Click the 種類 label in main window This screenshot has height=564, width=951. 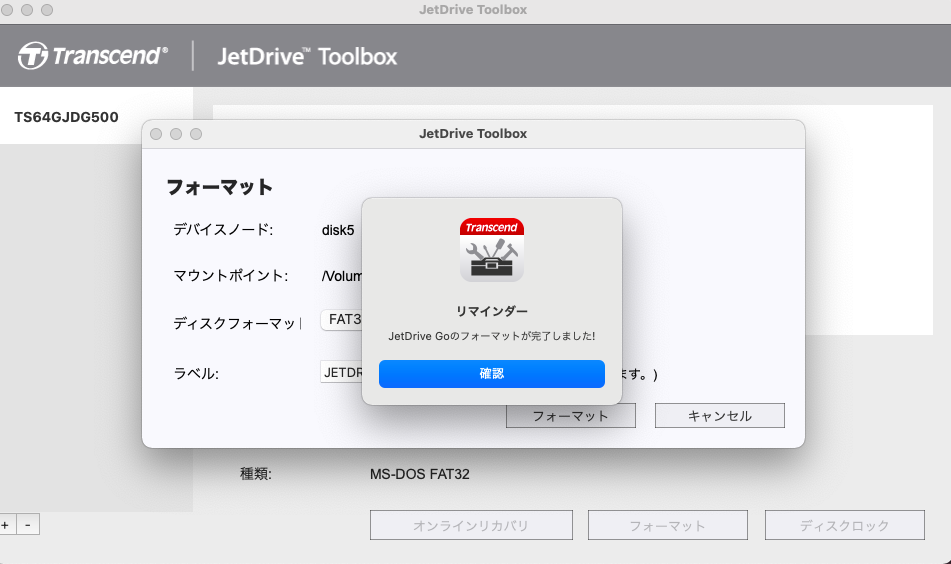pyautogui.click(x=255, y=474)
